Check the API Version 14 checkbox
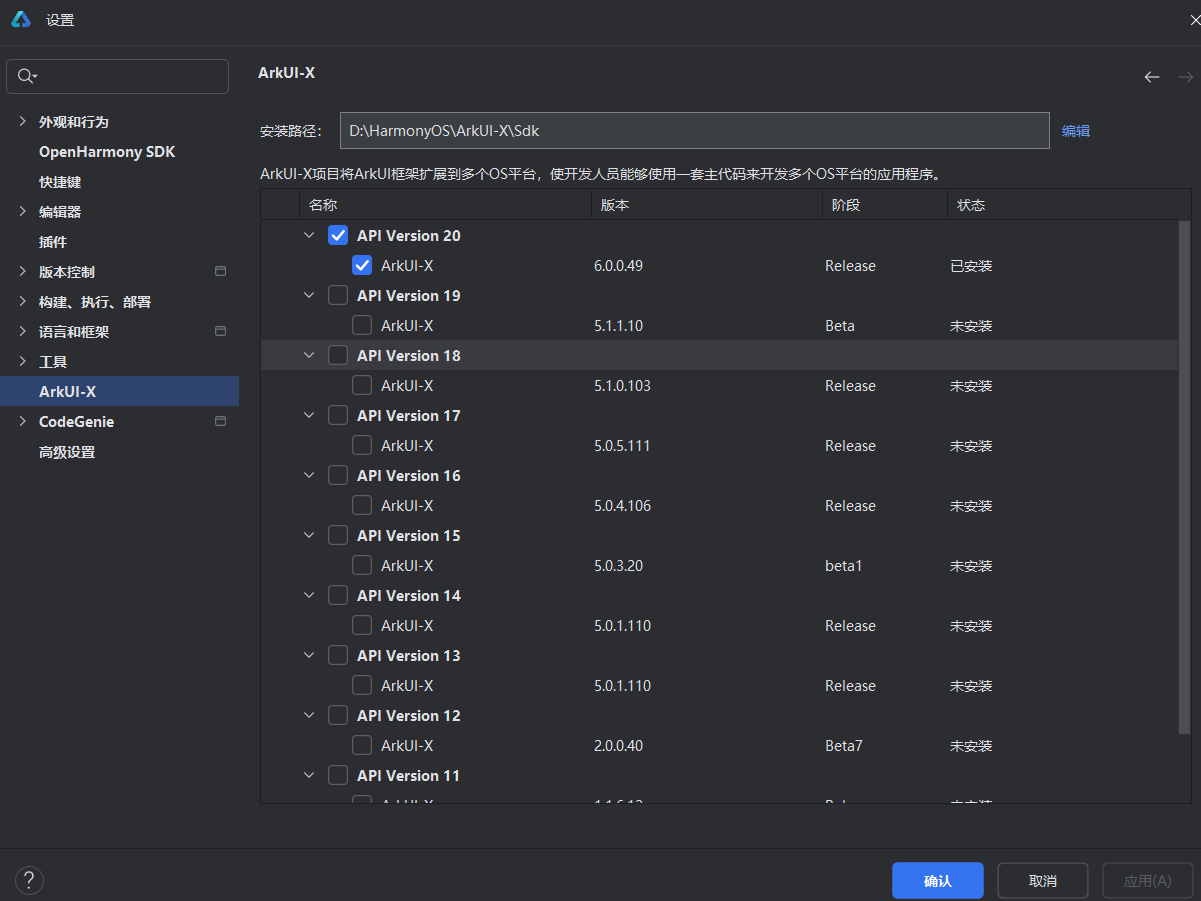 (x=338, y=596)
